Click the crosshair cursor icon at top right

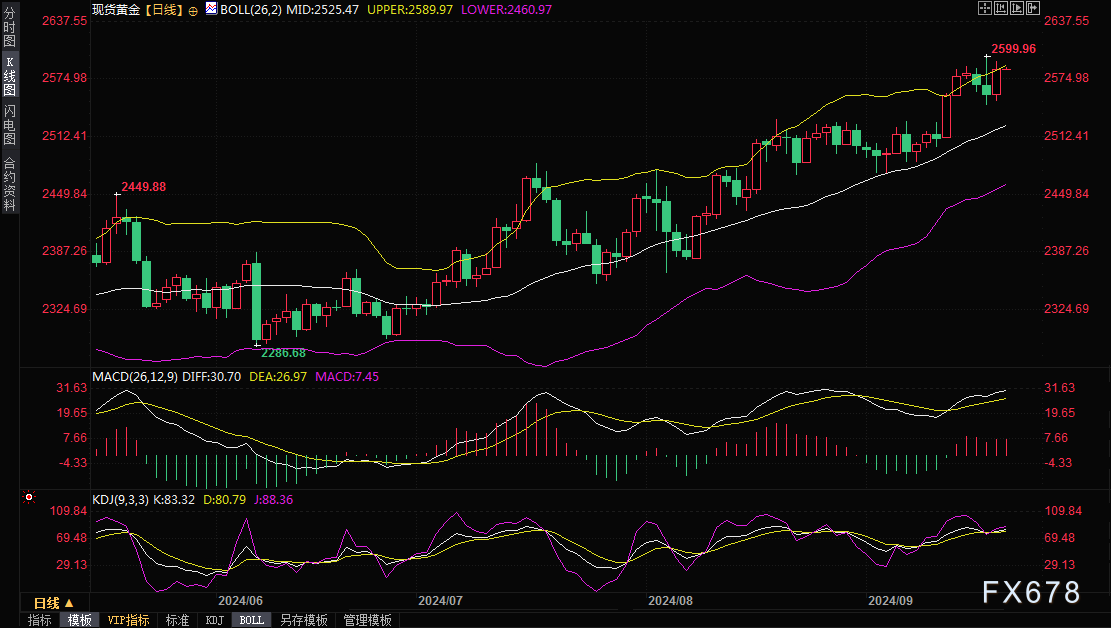985,8
